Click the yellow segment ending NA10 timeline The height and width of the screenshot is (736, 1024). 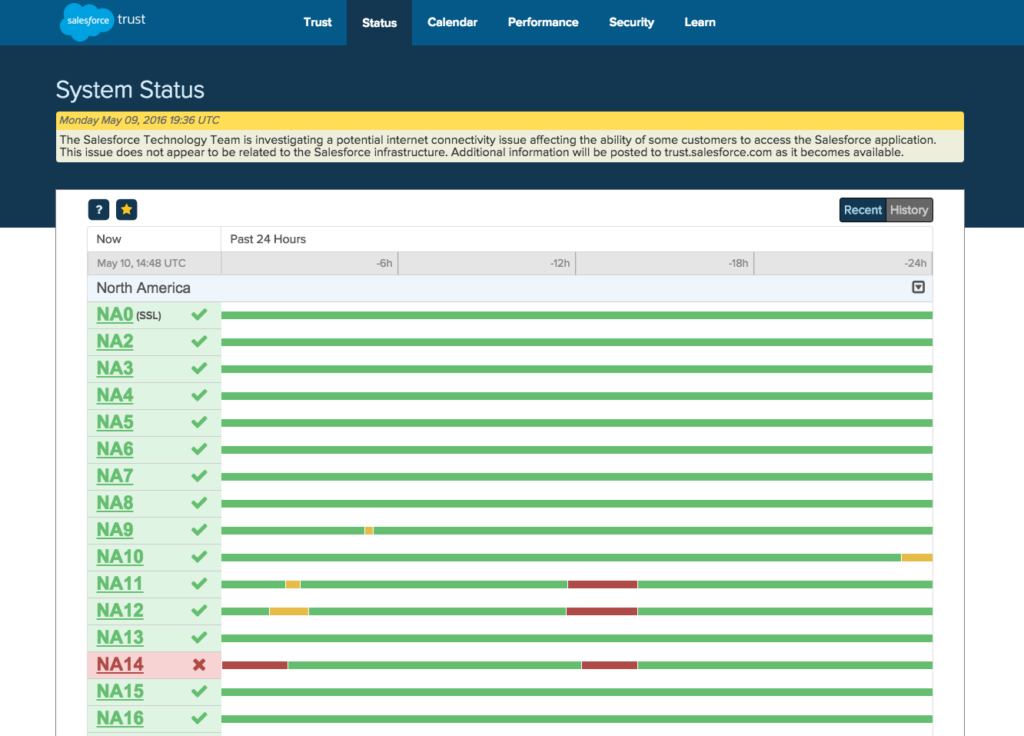pyautogui.click(x=917, y=557)
